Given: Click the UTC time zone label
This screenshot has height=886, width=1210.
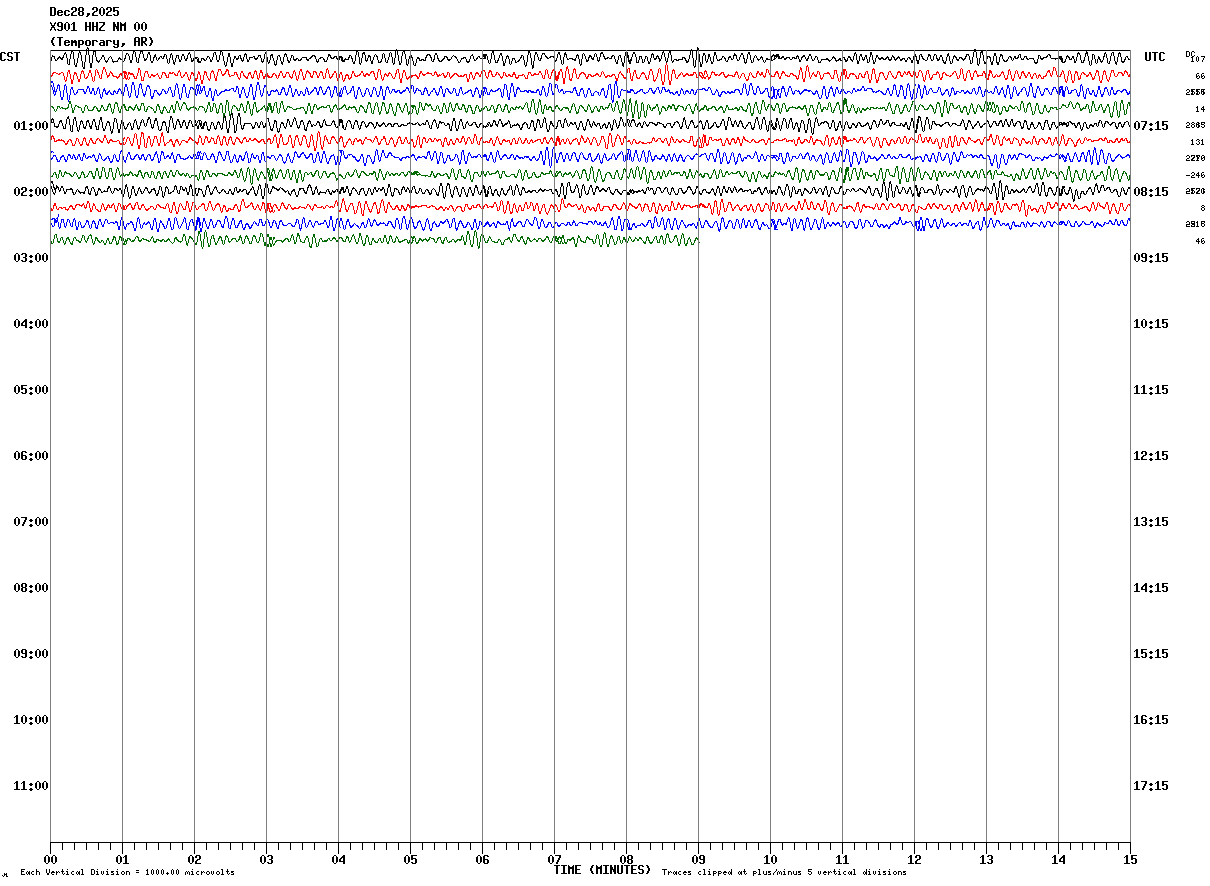Looking at the screenshot, I should (x=1155, y=57).
